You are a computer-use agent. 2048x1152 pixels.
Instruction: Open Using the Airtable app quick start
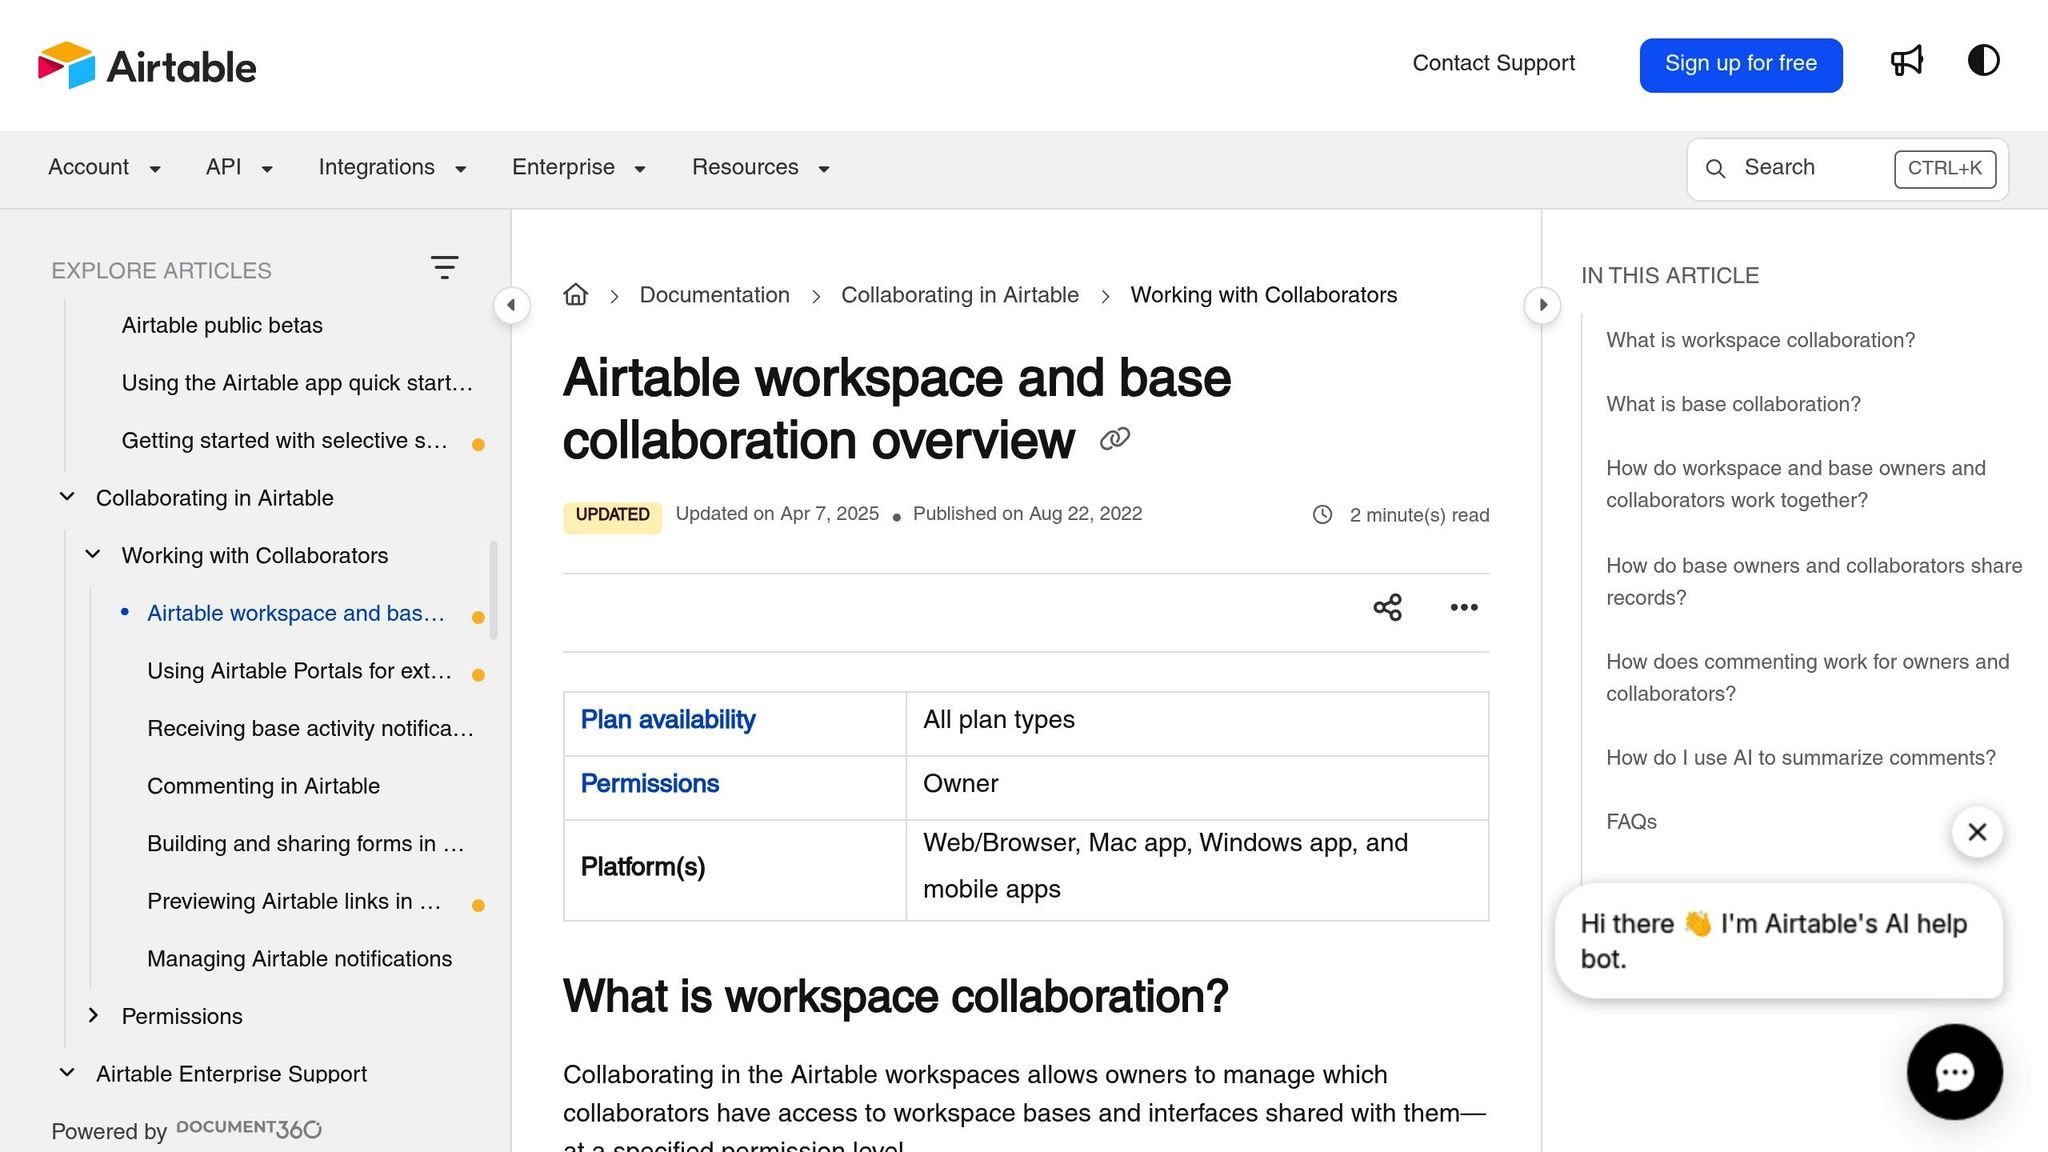297,383
